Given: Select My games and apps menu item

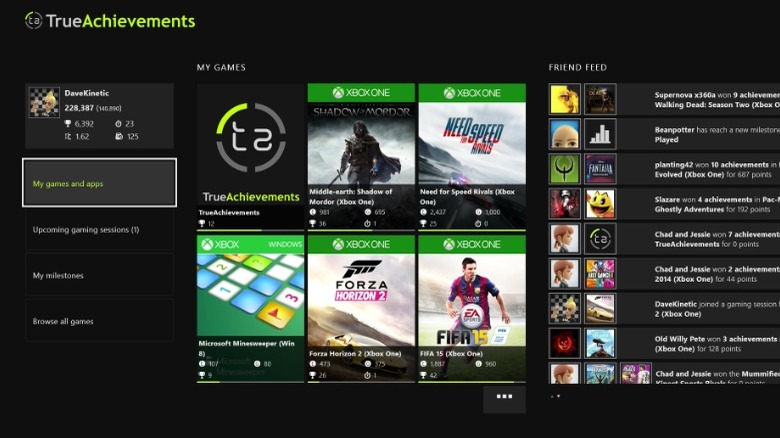Looking at the screenshot, I should 99,183.
